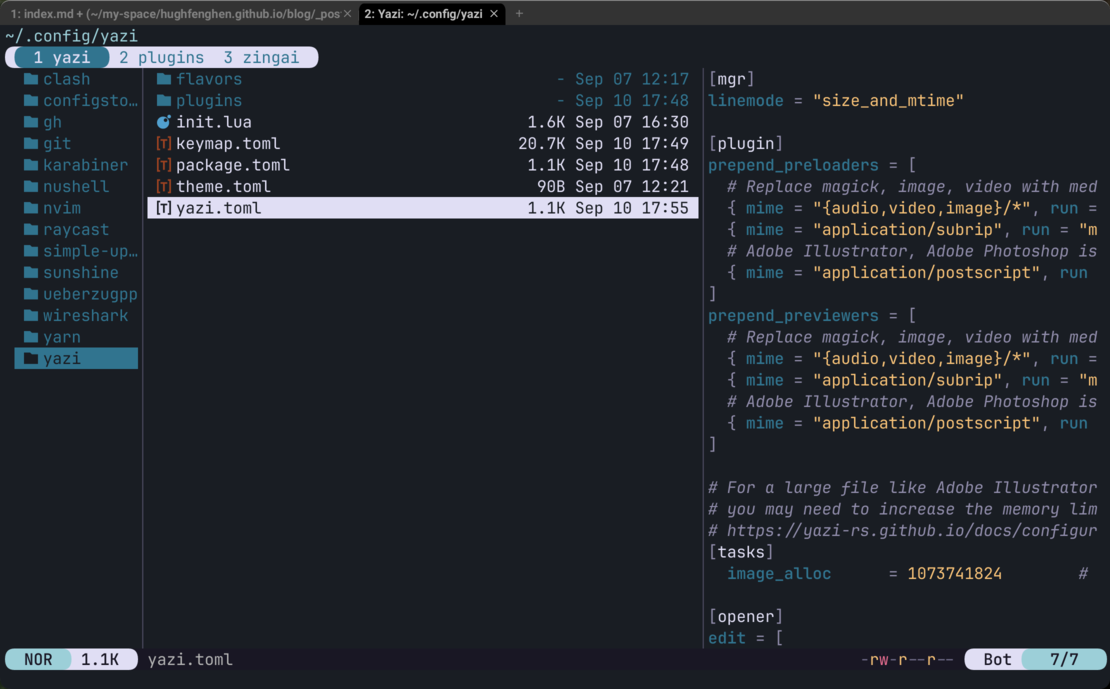
Task: Click the nushell folder icon
Action: tap(30, 186)
